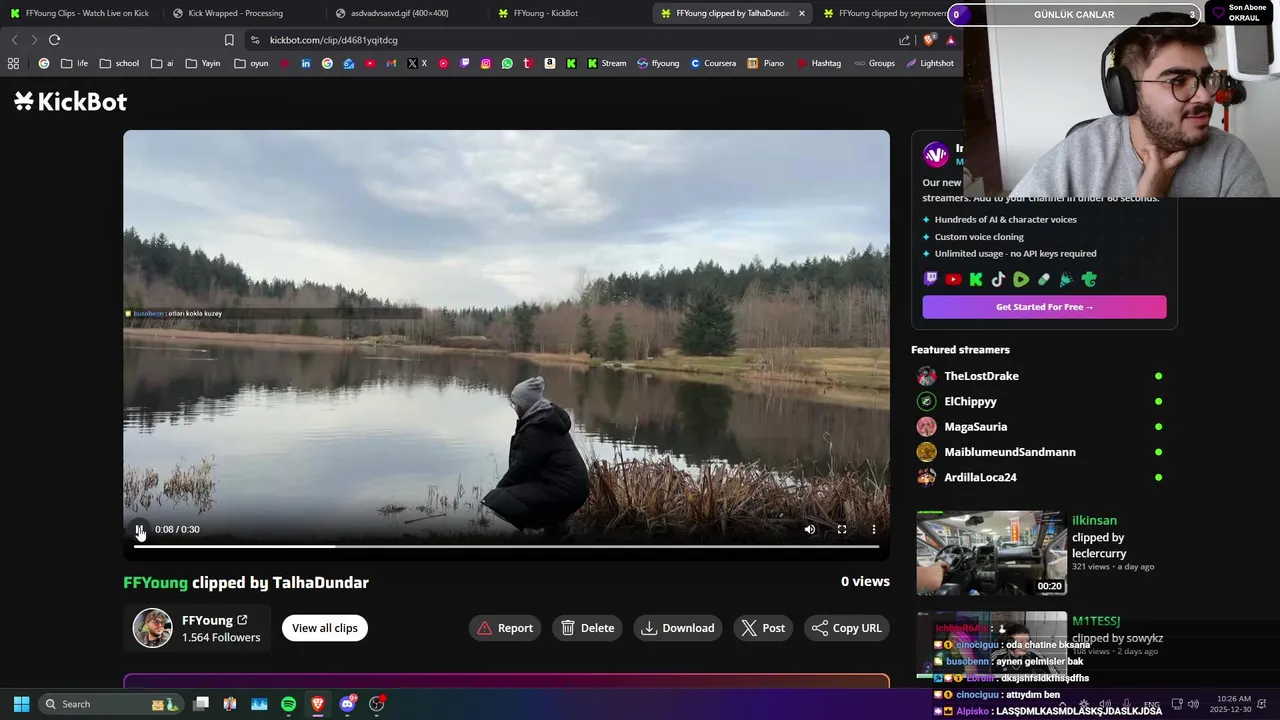The image size is (1280, 720).
Task: Open the Windows Start menu
Action: click(21, 704)
